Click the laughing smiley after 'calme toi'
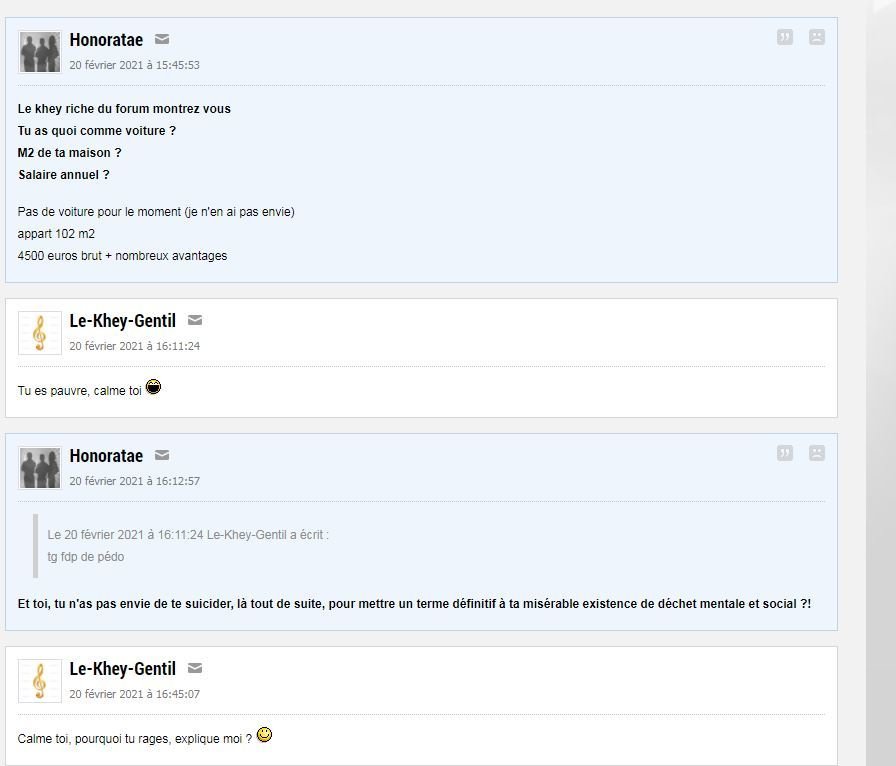This screenshot has width=896, height=766. (153, 387)
